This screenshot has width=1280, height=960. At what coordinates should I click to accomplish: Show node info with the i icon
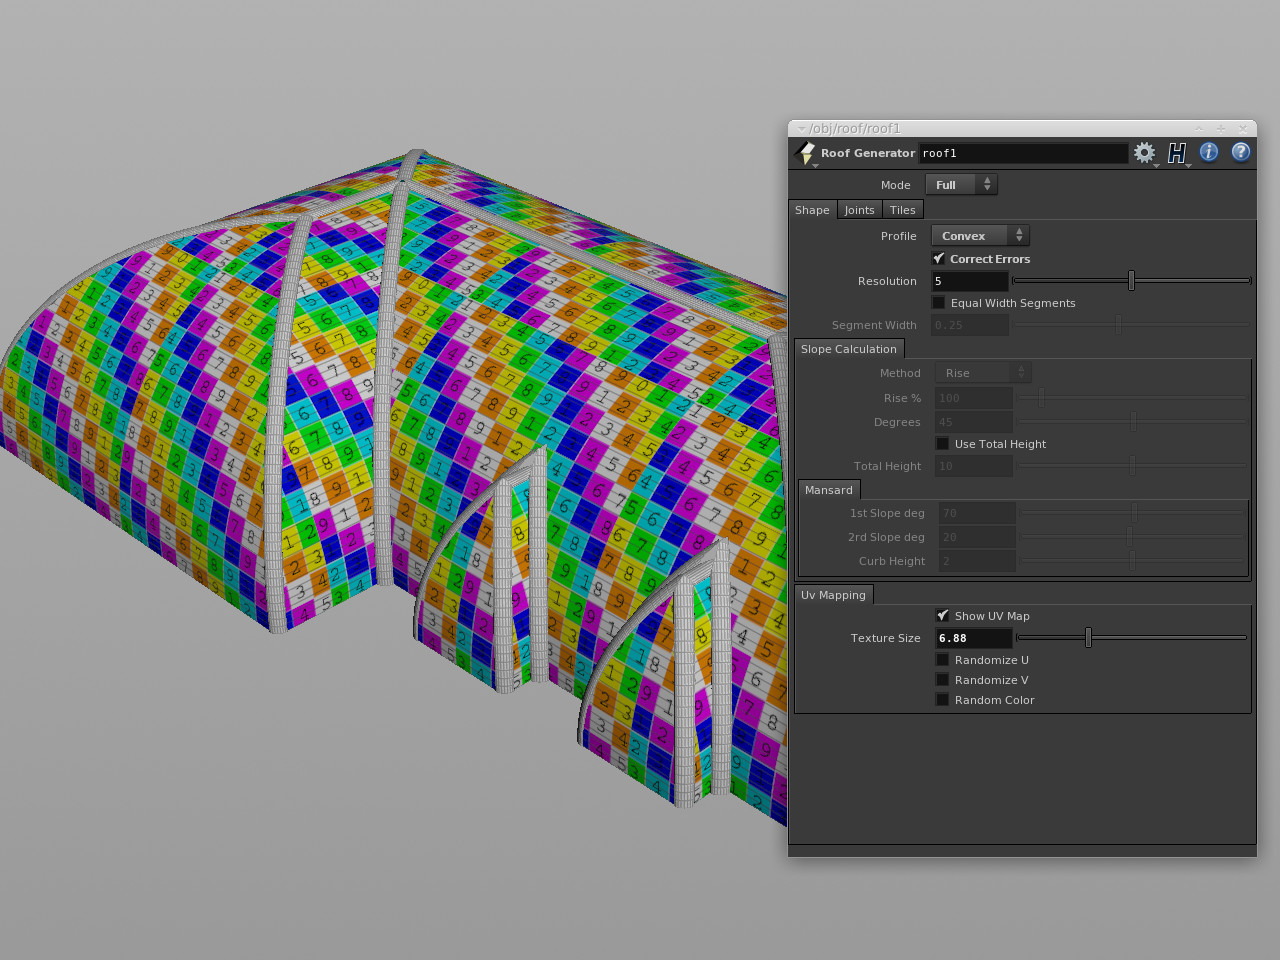(1209, 152)
